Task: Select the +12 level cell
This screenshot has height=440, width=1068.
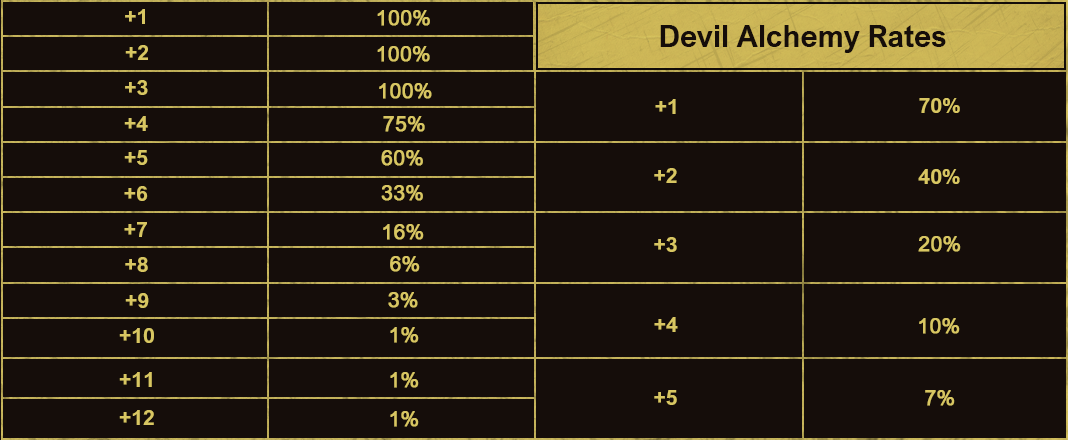Action: point(136,418)
